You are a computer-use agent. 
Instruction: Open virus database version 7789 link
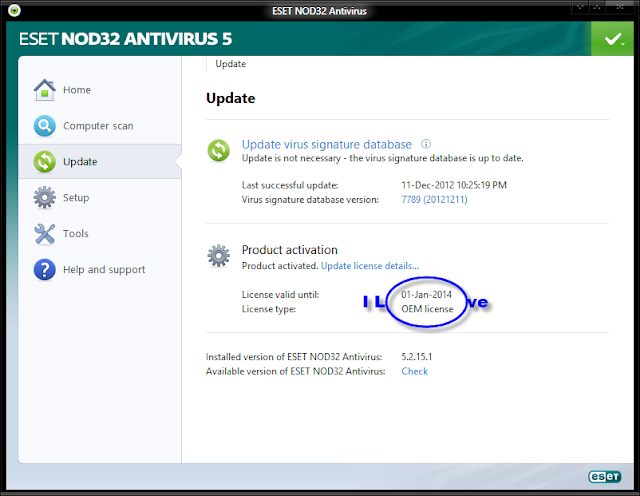coord(434,200)
